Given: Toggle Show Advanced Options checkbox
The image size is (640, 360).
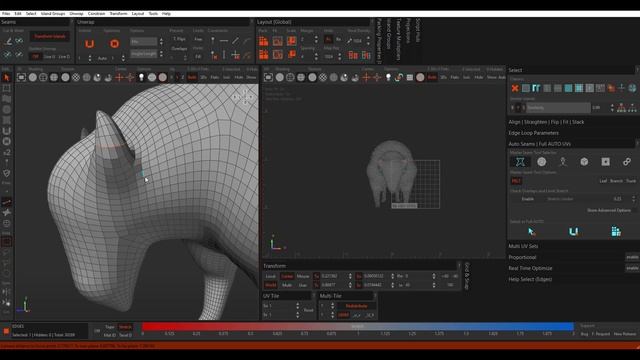Looking at the screenshot, I should (609, 210).
